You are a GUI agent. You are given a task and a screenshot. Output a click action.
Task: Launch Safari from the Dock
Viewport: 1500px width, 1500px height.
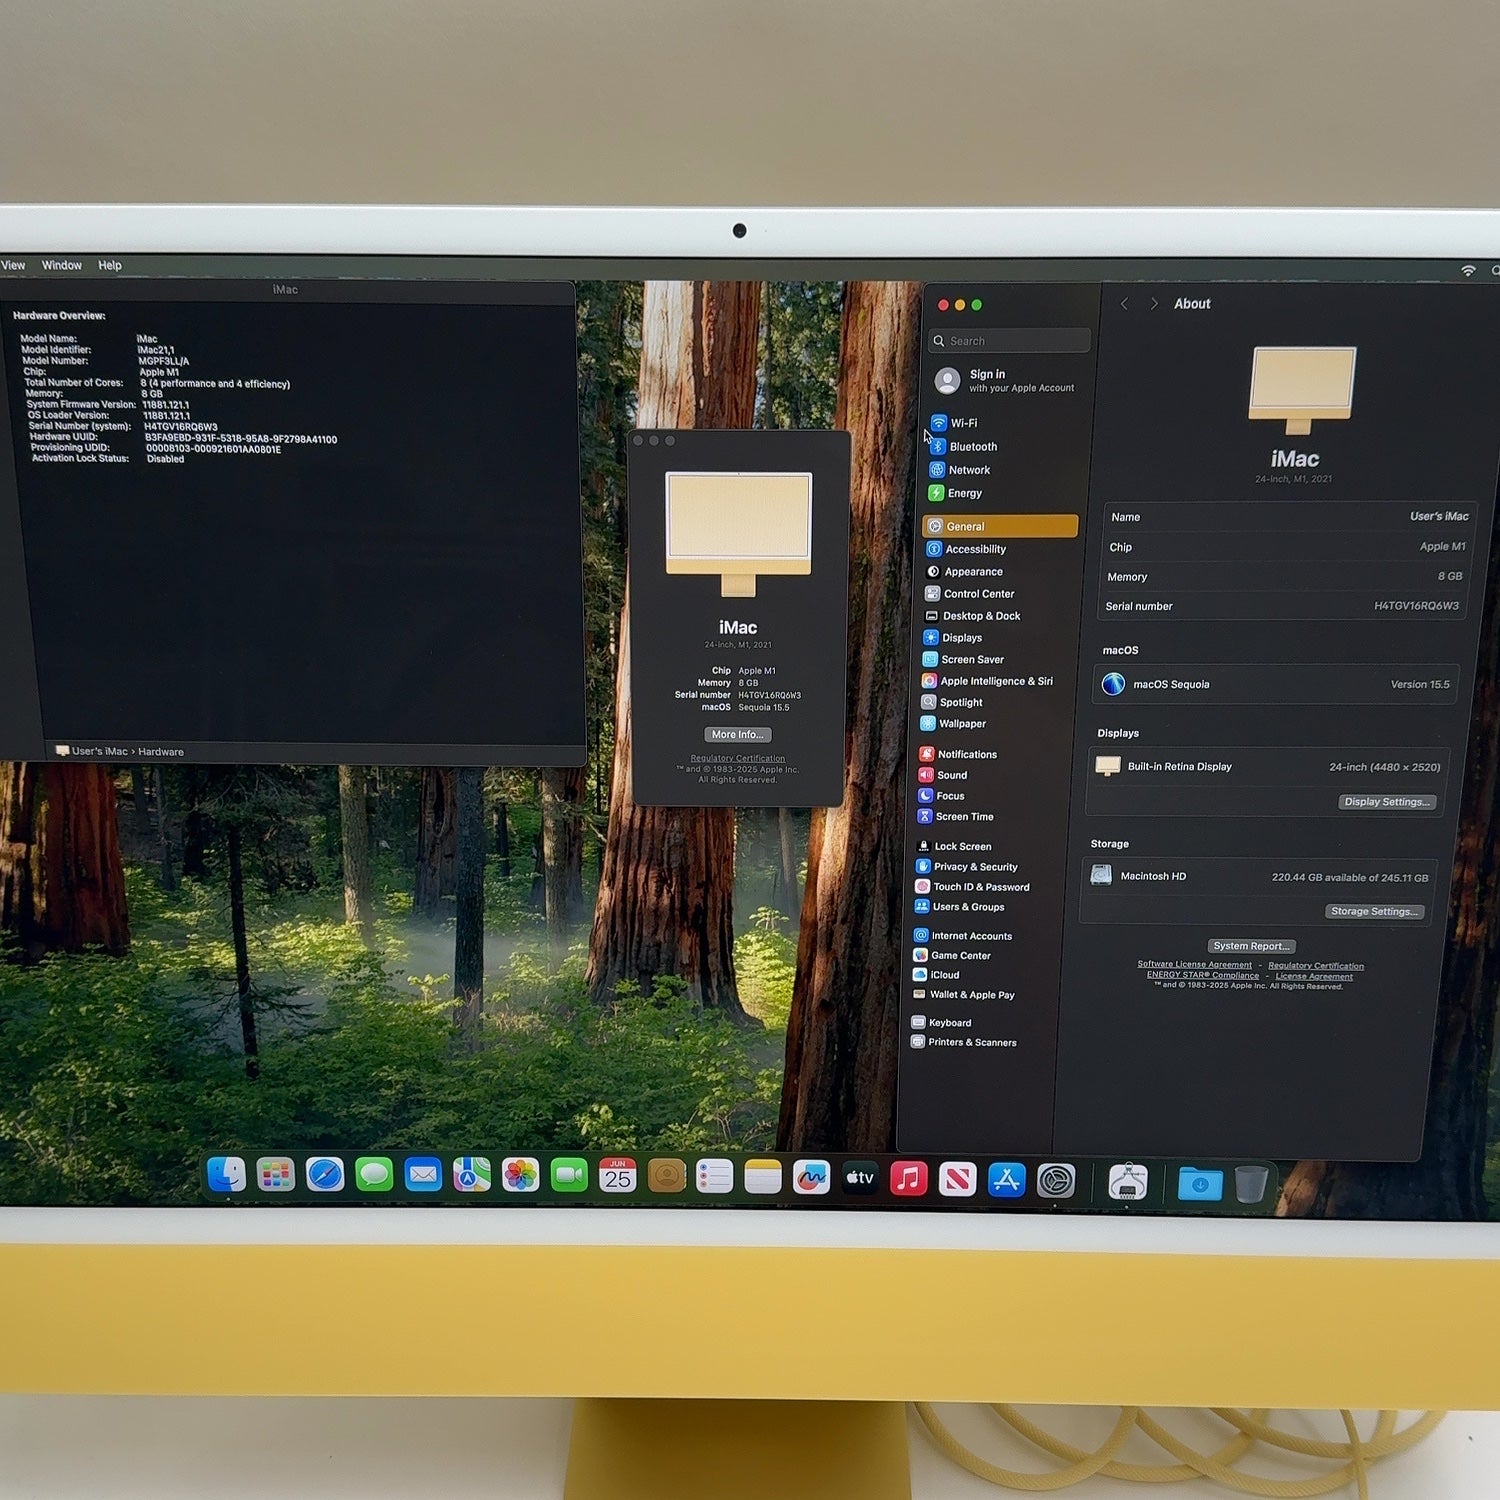325,1175
